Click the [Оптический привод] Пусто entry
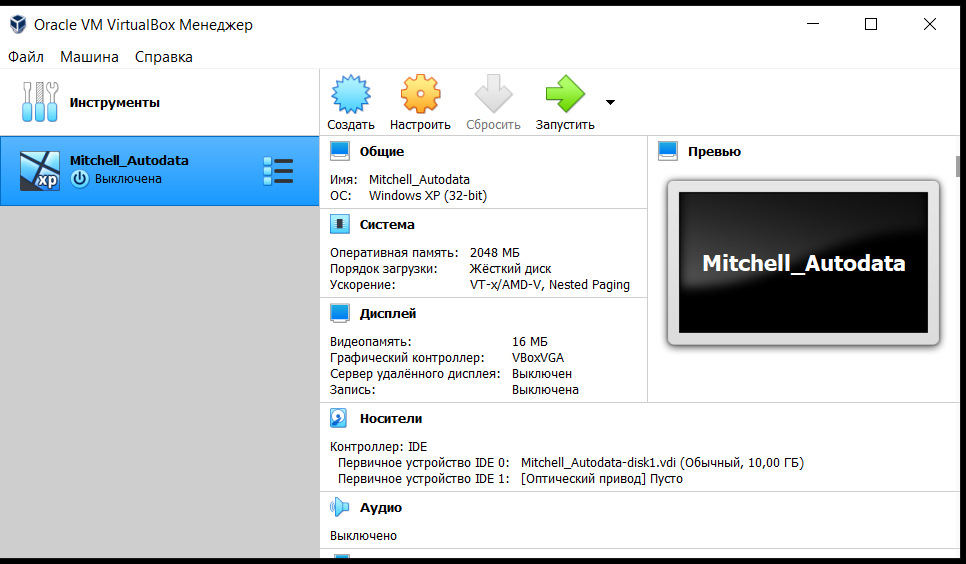This screenshot has height=564, width=966. click(x=602, y=478)
